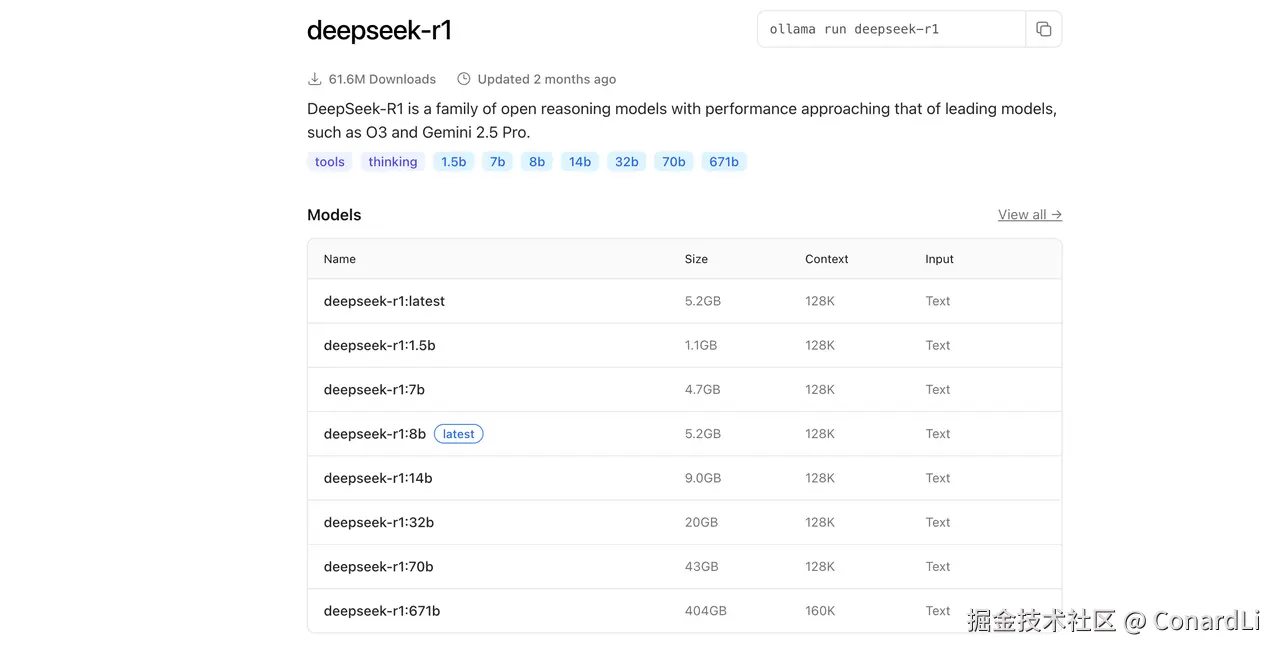Click the downloads arrow icon

click(314, 79)
